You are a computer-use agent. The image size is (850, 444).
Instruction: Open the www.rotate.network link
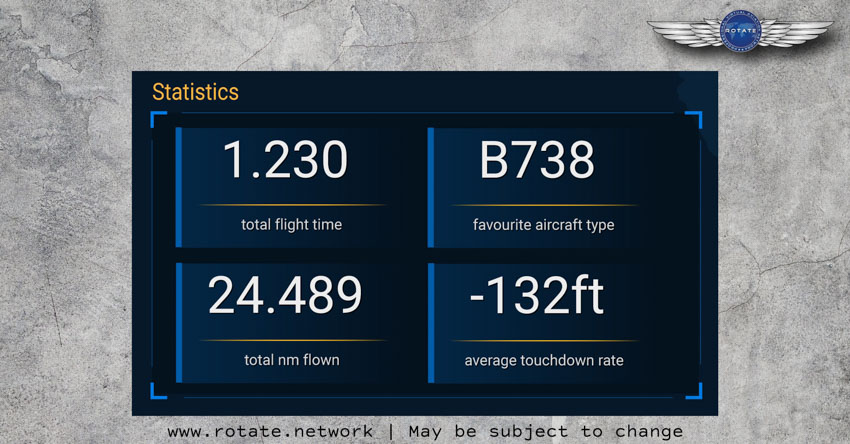pyautogui.click(x=270, y=432)
